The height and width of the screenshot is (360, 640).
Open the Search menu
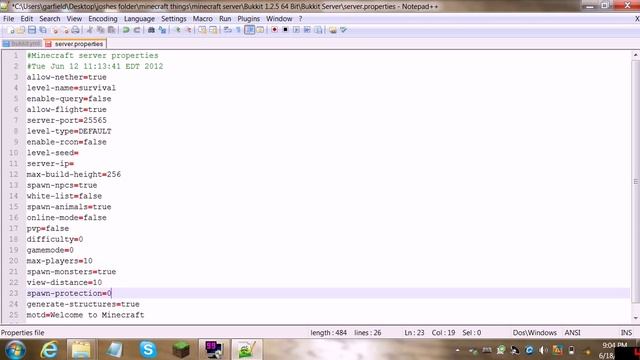[x=50, y=19]
